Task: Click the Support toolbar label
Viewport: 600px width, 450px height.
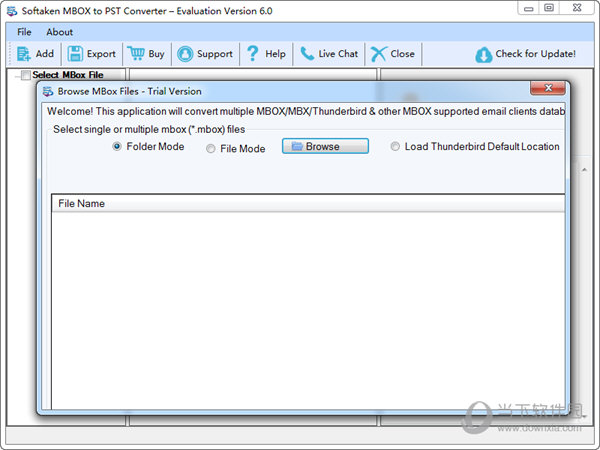Action: pyautogui.click(x=215, y=54)
